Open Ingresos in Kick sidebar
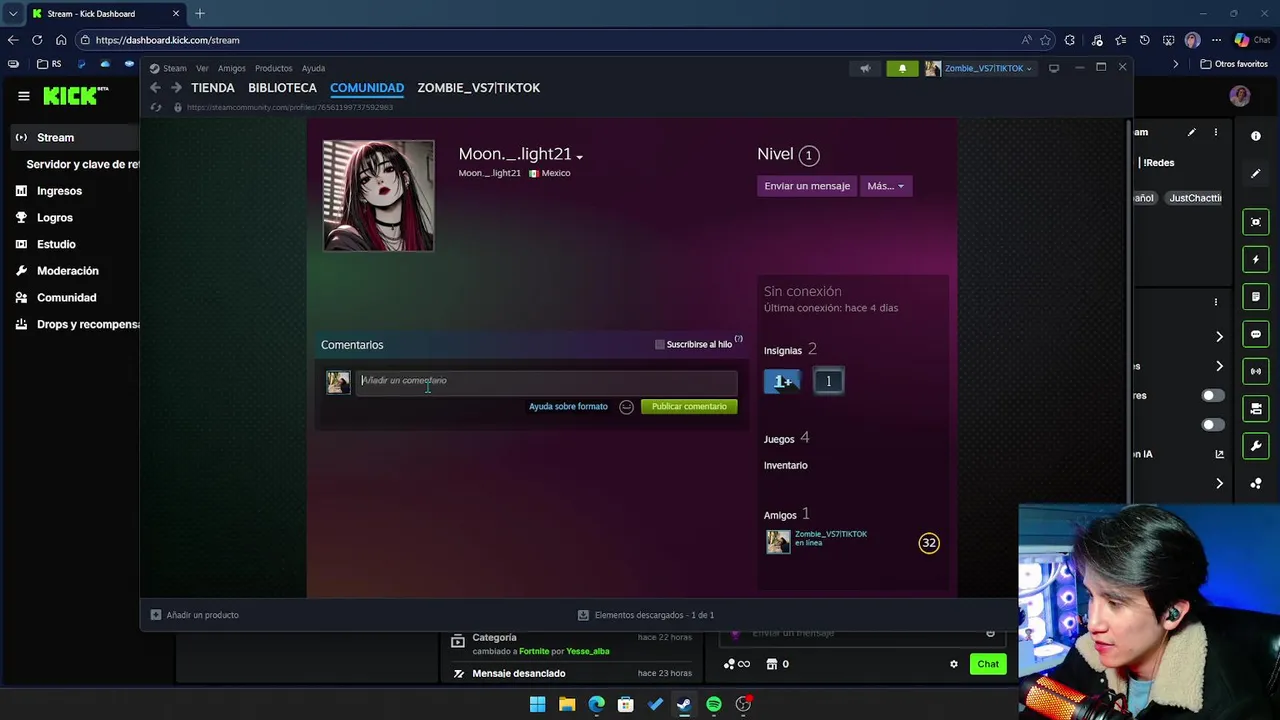The width and height of the screenshot is (1280, 720). coord(59,191)
